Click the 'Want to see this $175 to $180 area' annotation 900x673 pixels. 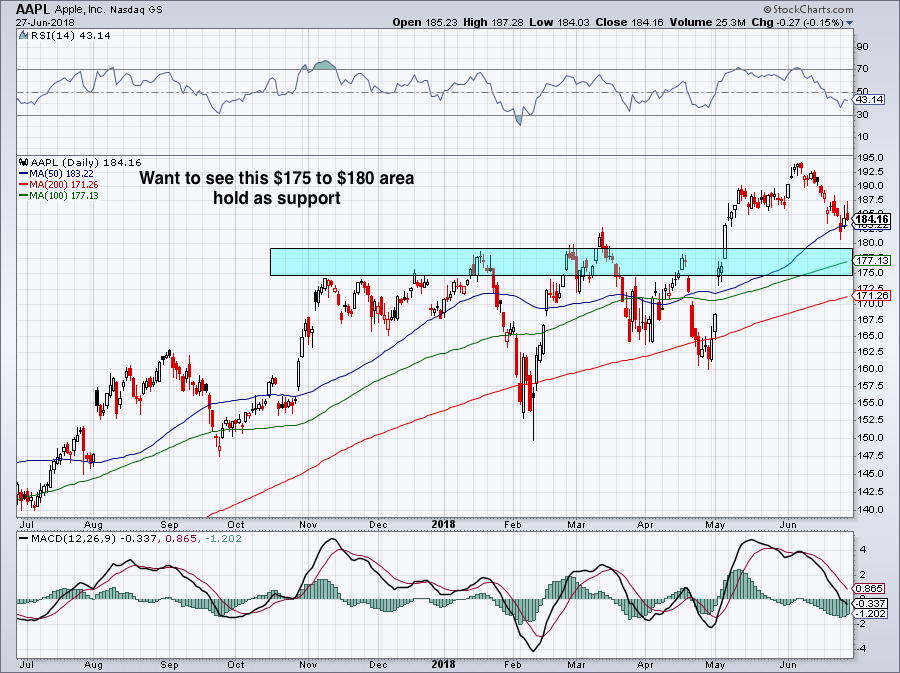(x=277, y=178)
